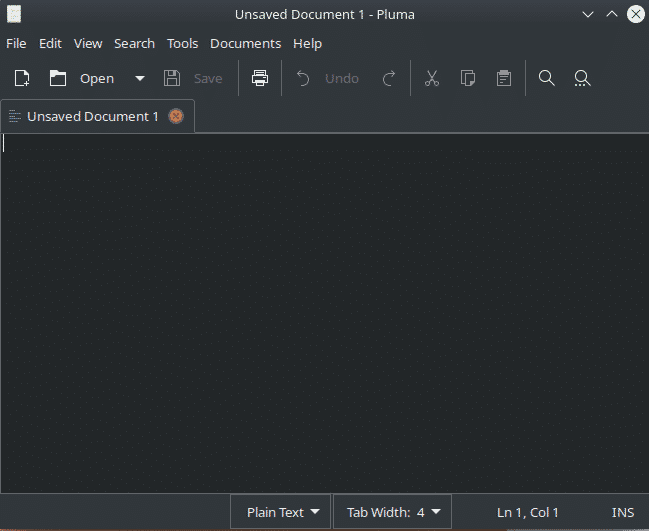Open Find and Replace icon

pyautogui.click(x=582, y=78)
